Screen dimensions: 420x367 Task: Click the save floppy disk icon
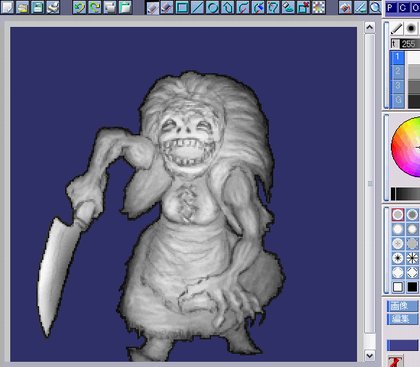point(38,7)
